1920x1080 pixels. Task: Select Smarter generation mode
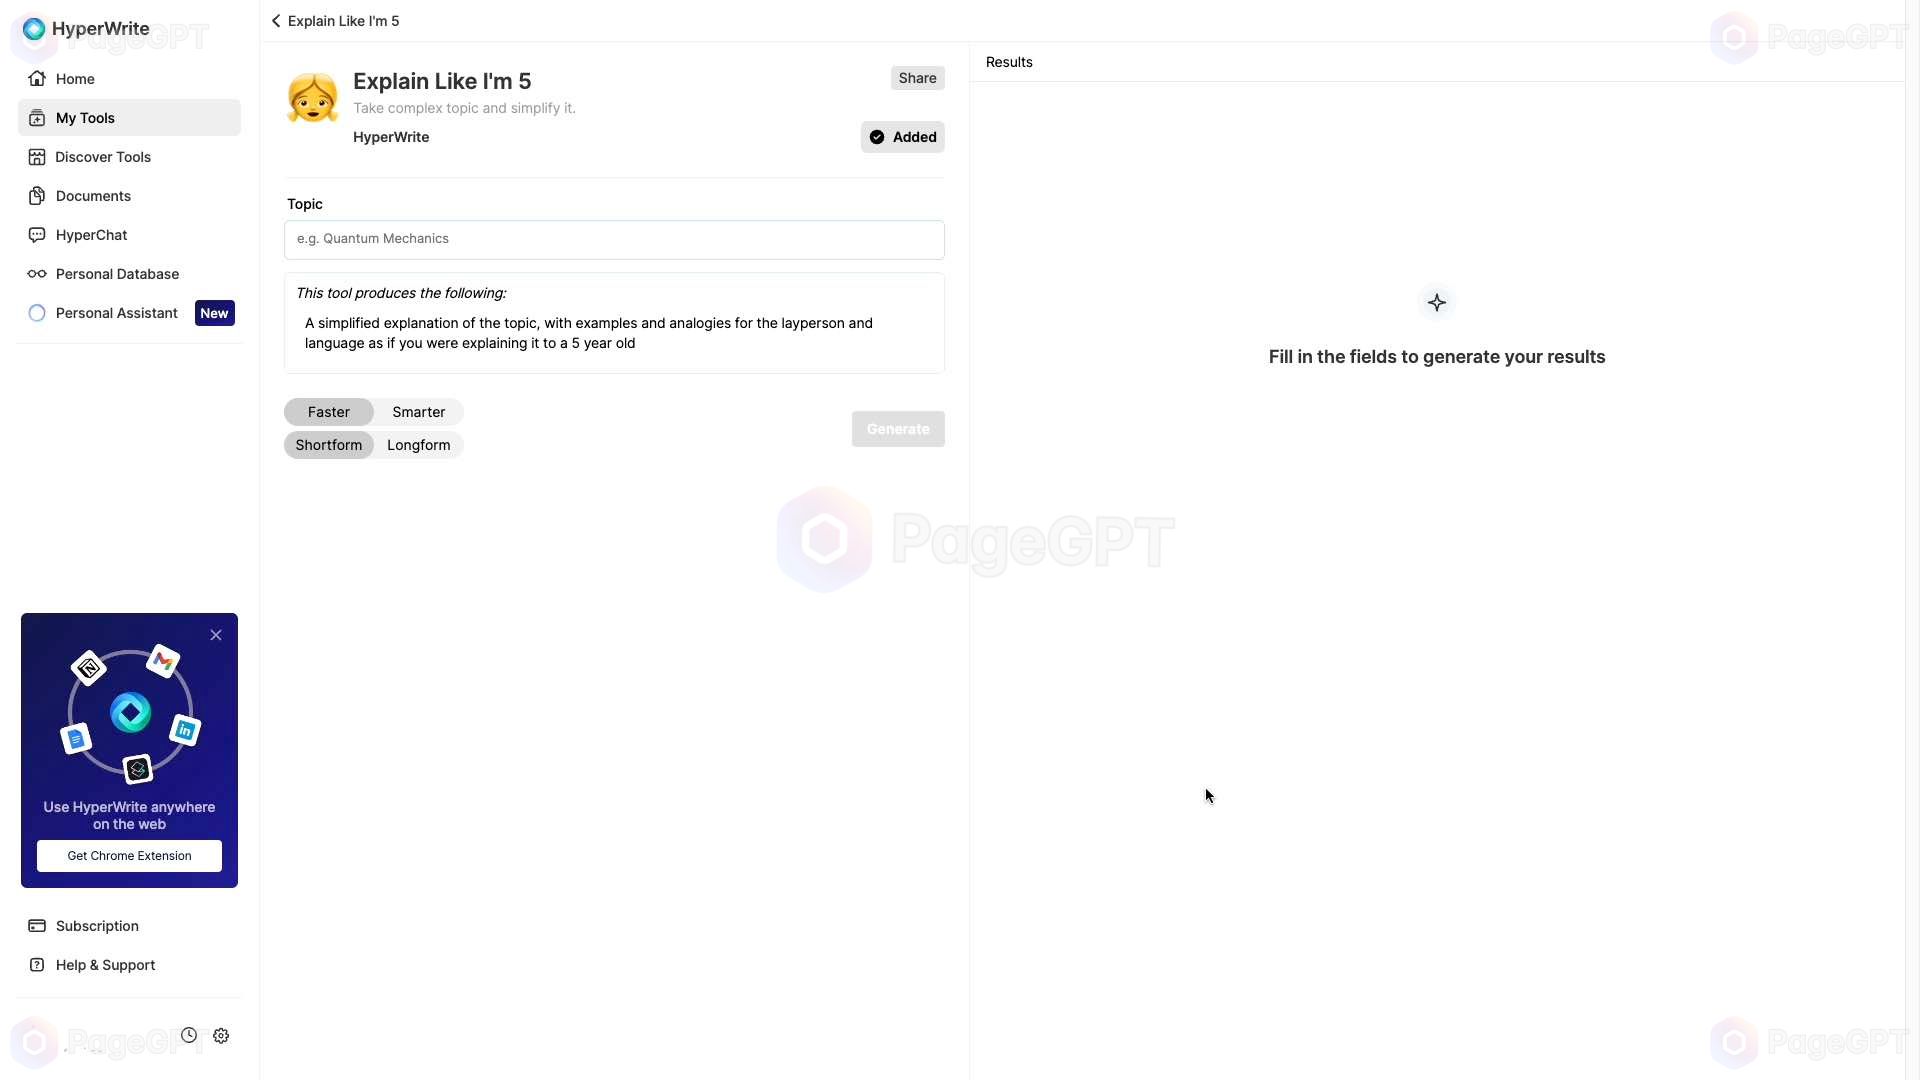click(x=418, y=410)
